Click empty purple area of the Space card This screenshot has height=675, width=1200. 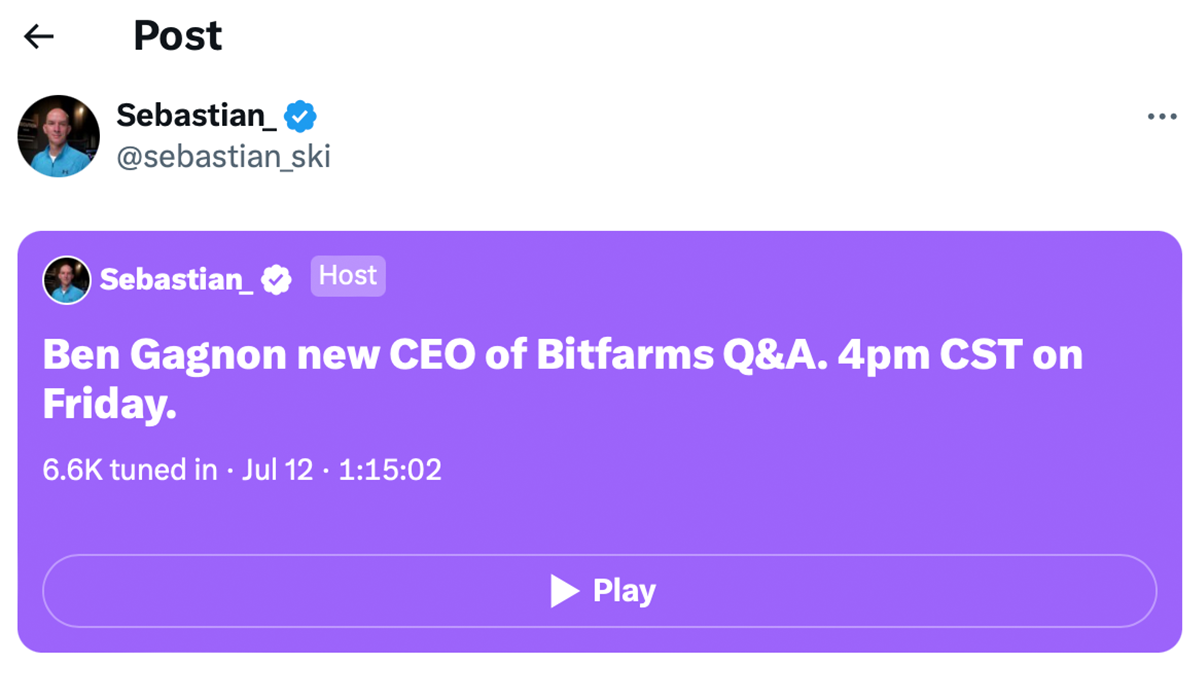pyautogui.click(x=800, y=500)
